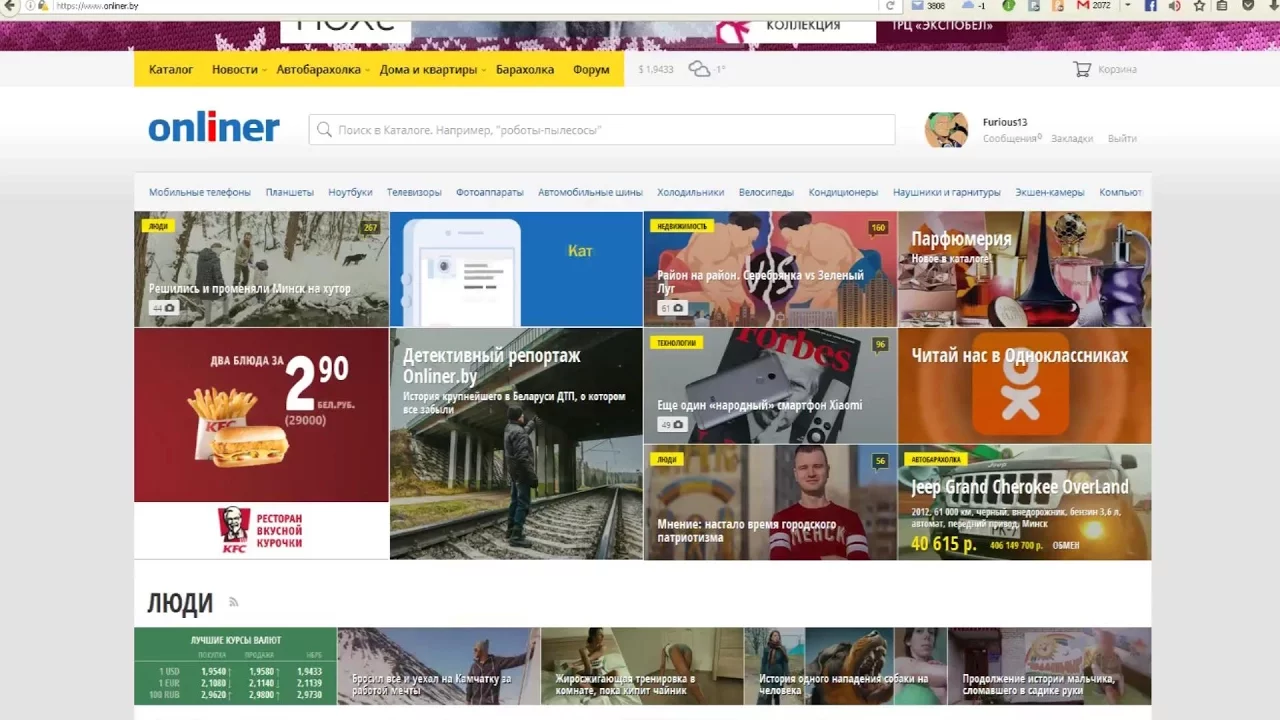Click the Onliner logo

214,128
